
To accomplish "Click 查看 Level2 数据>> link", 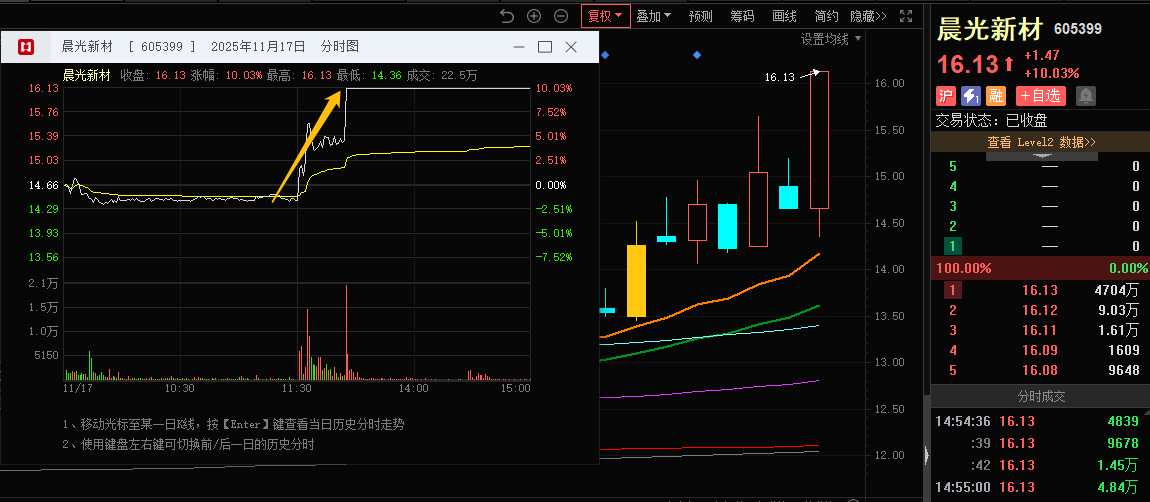I will (1040, 142).
